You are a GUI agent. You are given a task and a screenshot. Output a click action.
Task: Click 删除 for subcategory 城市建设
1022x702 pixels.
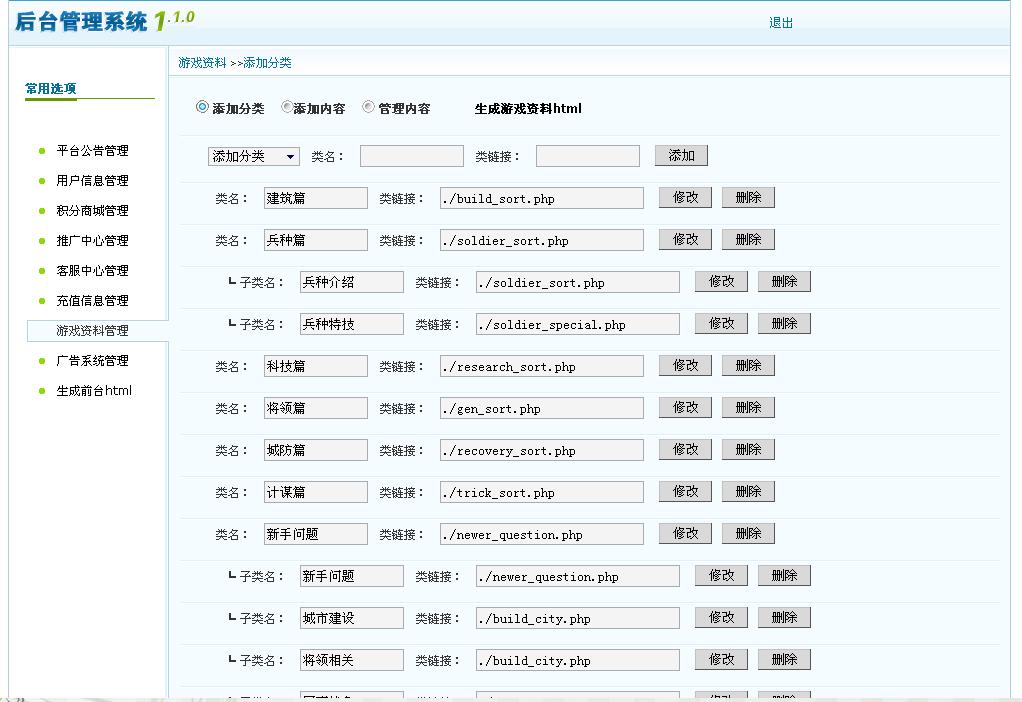coord(784,617)
